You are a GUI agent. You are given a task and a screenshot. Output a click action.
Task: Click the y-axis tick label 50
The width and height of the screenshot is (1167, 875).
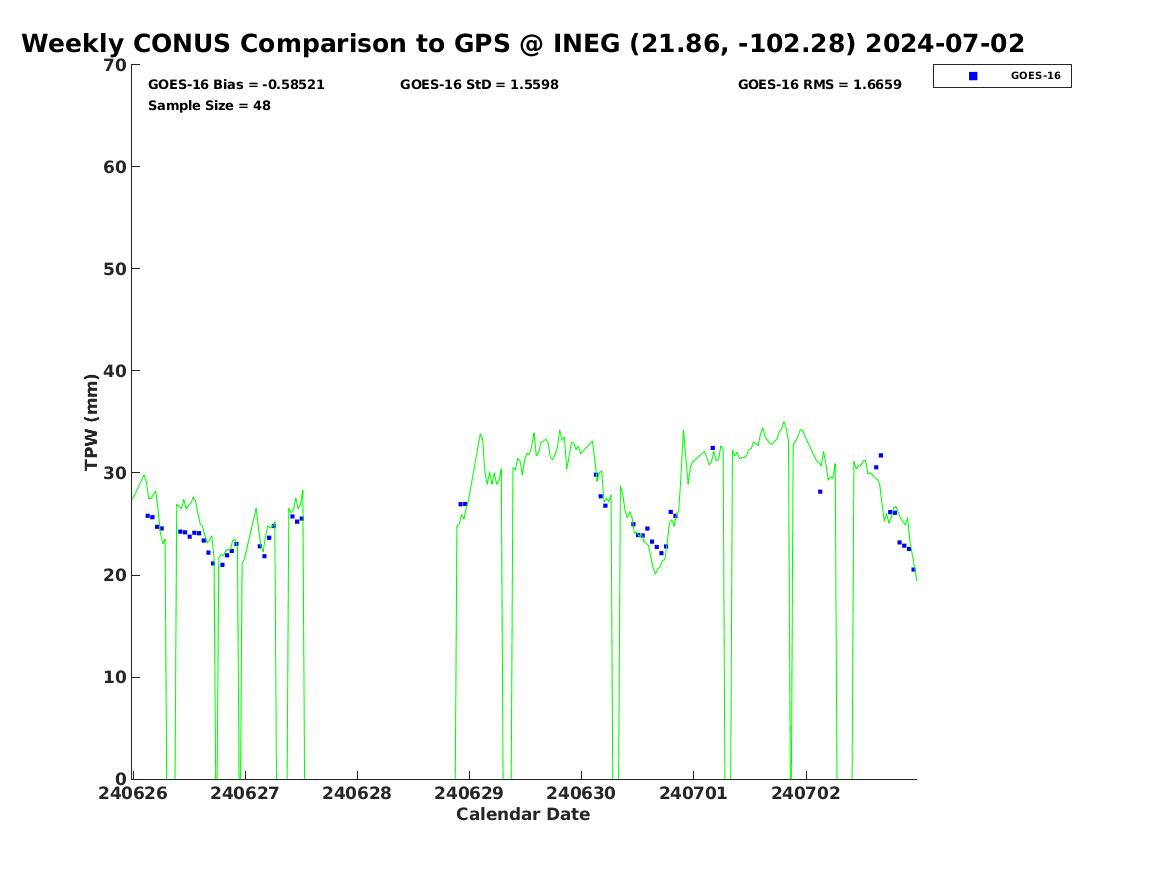tap(115, 269)
